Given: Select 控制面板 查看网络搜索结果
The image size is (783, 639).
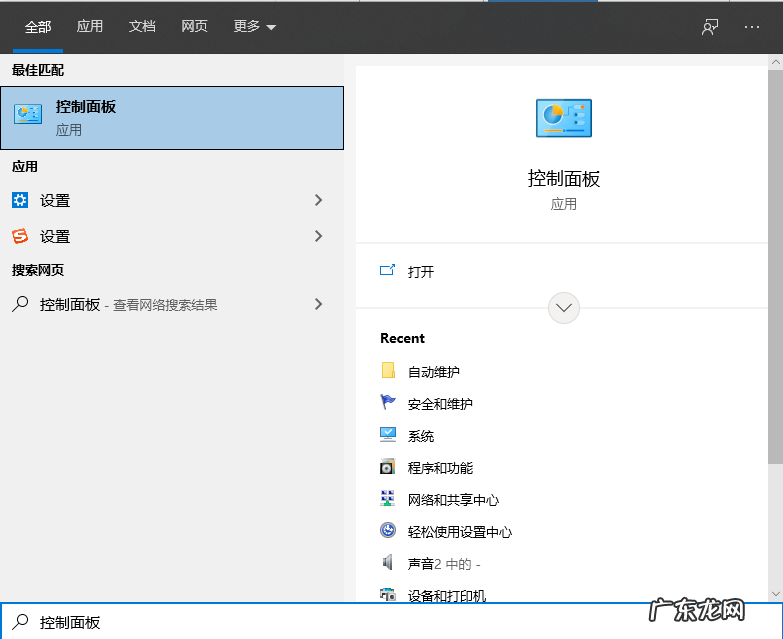Looking at the screenshot, I should click(172, 304).
